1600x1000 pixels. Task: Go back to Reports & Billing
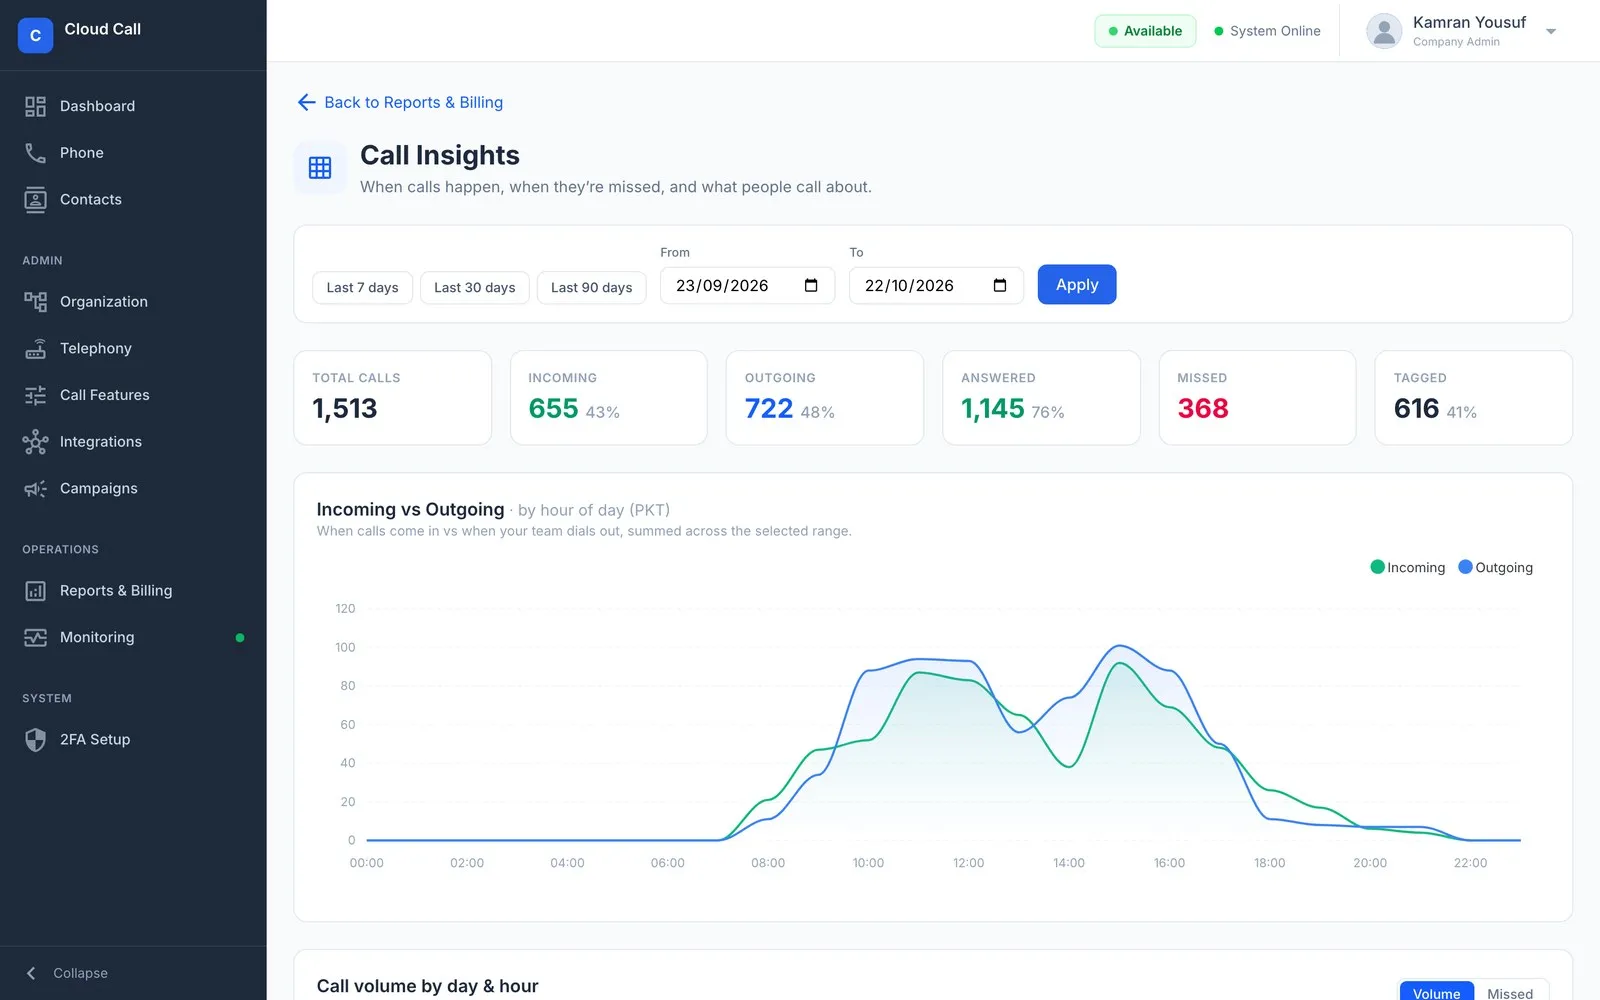(400, 102)
